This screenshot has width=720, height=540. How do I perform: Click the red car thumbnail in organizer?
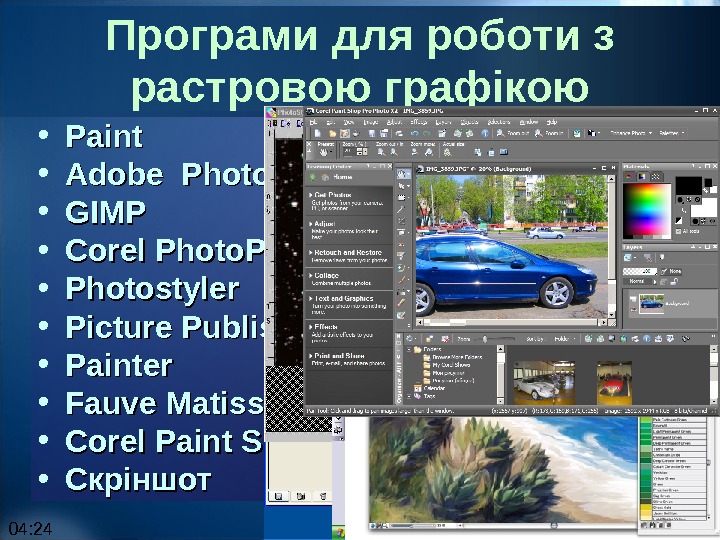tap(614, 382)
